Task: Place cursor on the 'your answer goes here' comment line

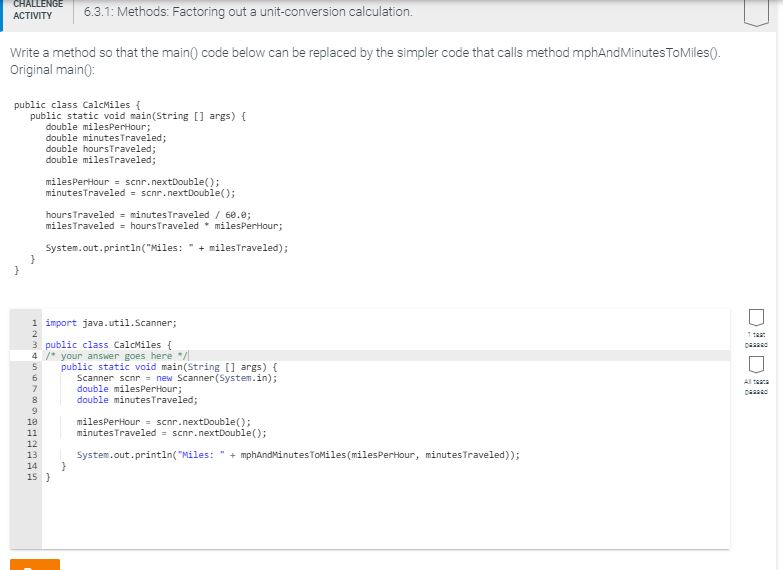Action: tap(116, 356)
